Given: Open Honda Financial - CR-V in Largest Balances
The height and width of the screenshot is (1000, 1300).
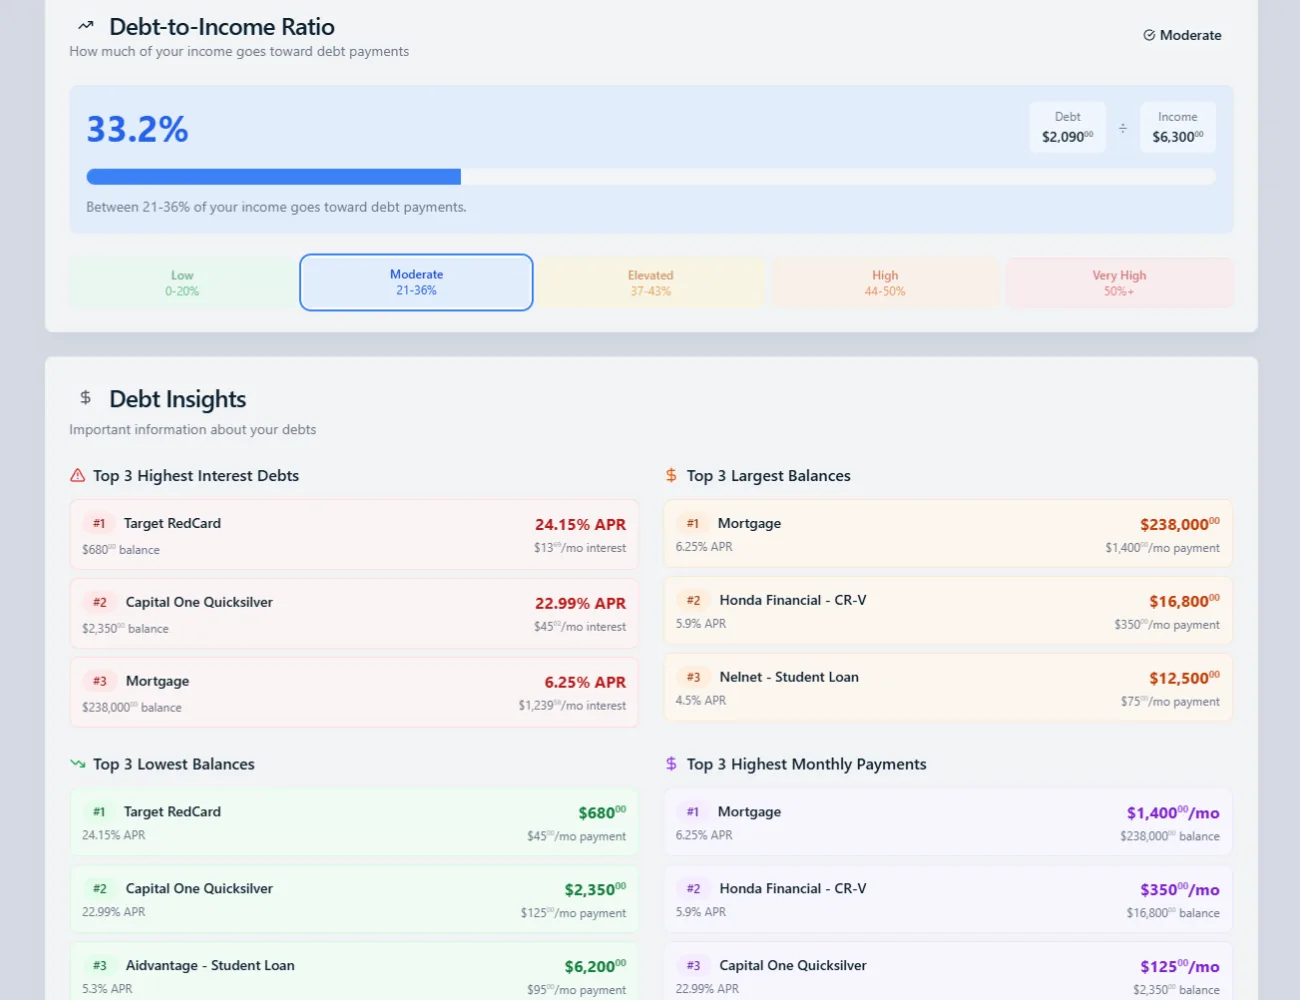Looking at the screenshot, I should pos(948,611).
